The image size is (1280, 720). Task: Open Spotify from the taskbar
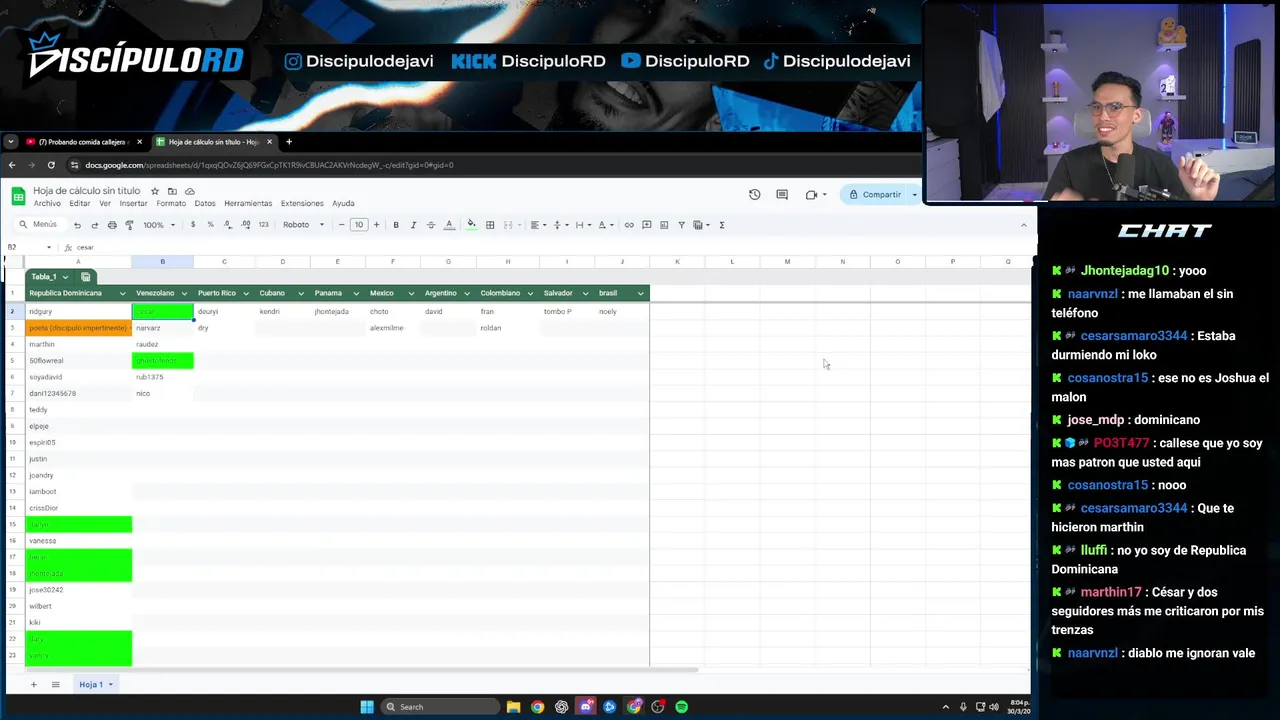coord(682,707)
